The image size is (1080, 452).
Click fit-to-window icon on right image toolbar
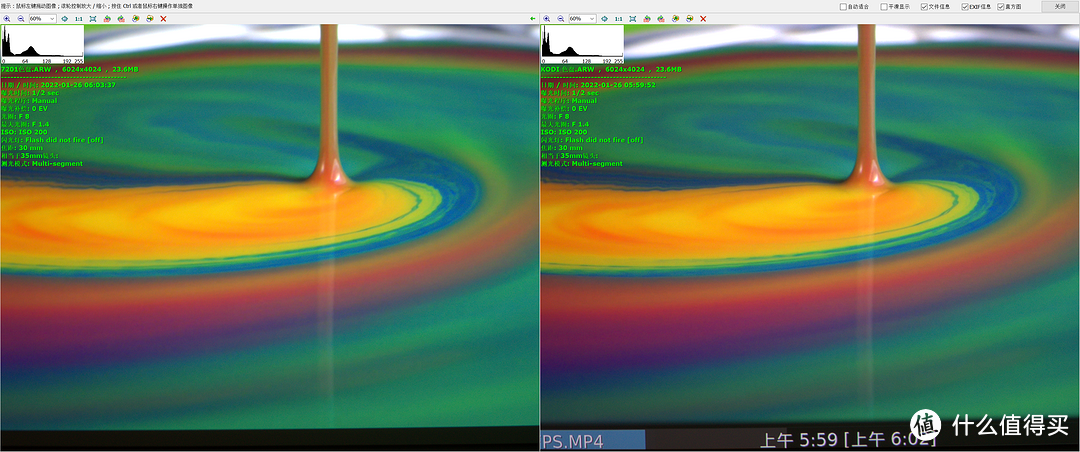[632, 19]
